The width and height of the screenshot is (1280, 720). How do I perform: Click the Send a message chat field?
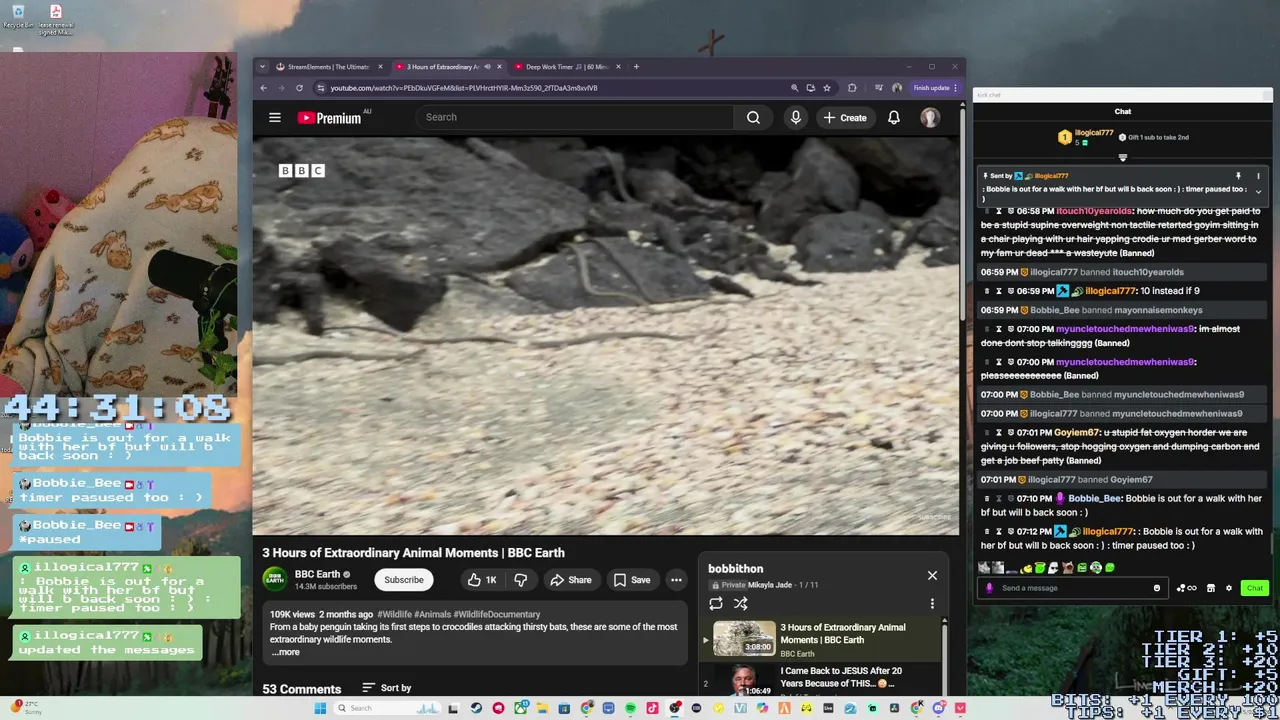click(x=1072, y=588)
